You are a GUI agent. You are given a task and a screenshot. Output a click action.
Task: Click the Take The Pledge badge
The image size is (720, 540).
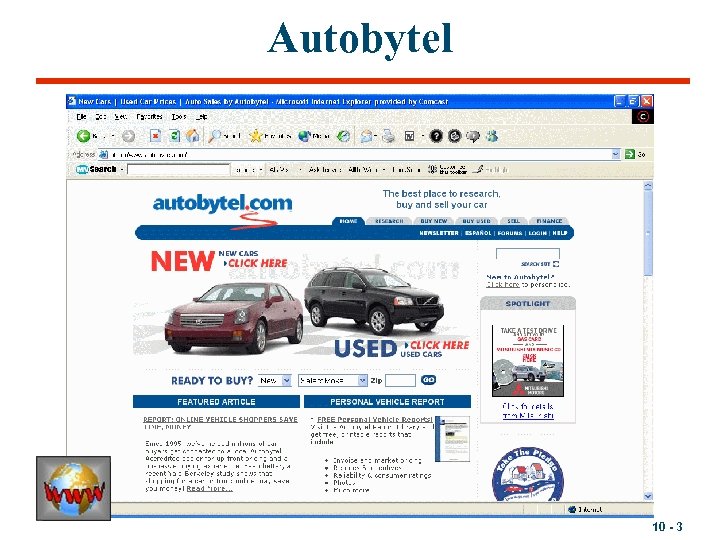(x=528, y=475)
